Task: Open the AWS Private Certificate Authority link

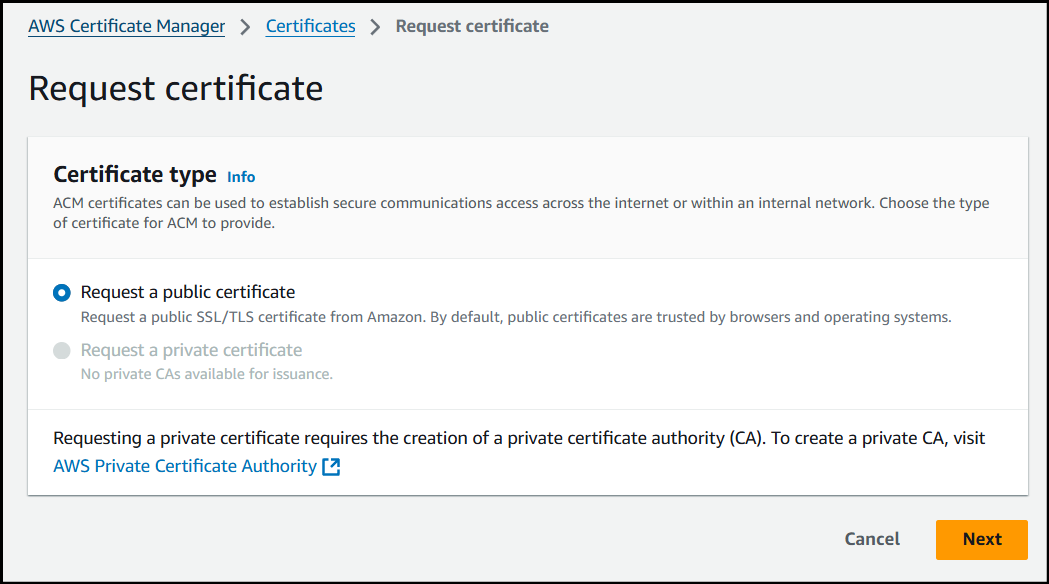Action: pos(185,466)
